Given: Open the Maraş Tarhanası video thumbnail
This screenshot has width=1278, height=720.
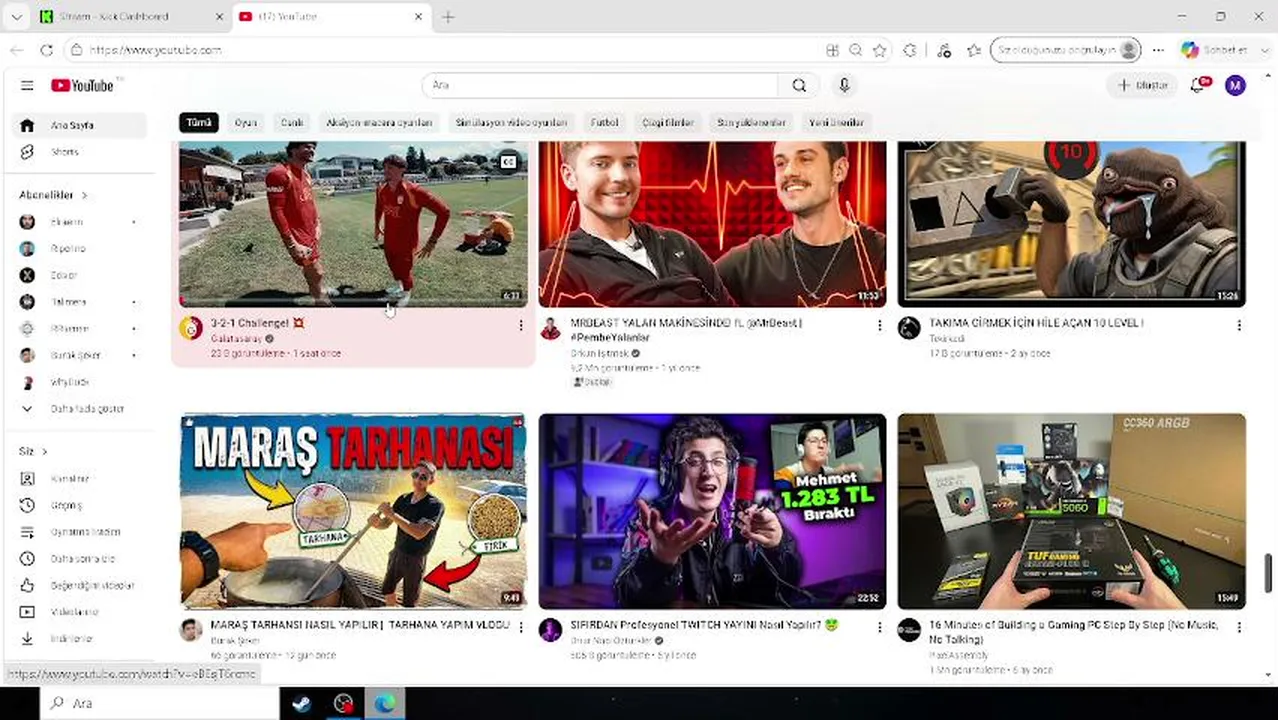Looking at the screenshot, I should (353, 511).
